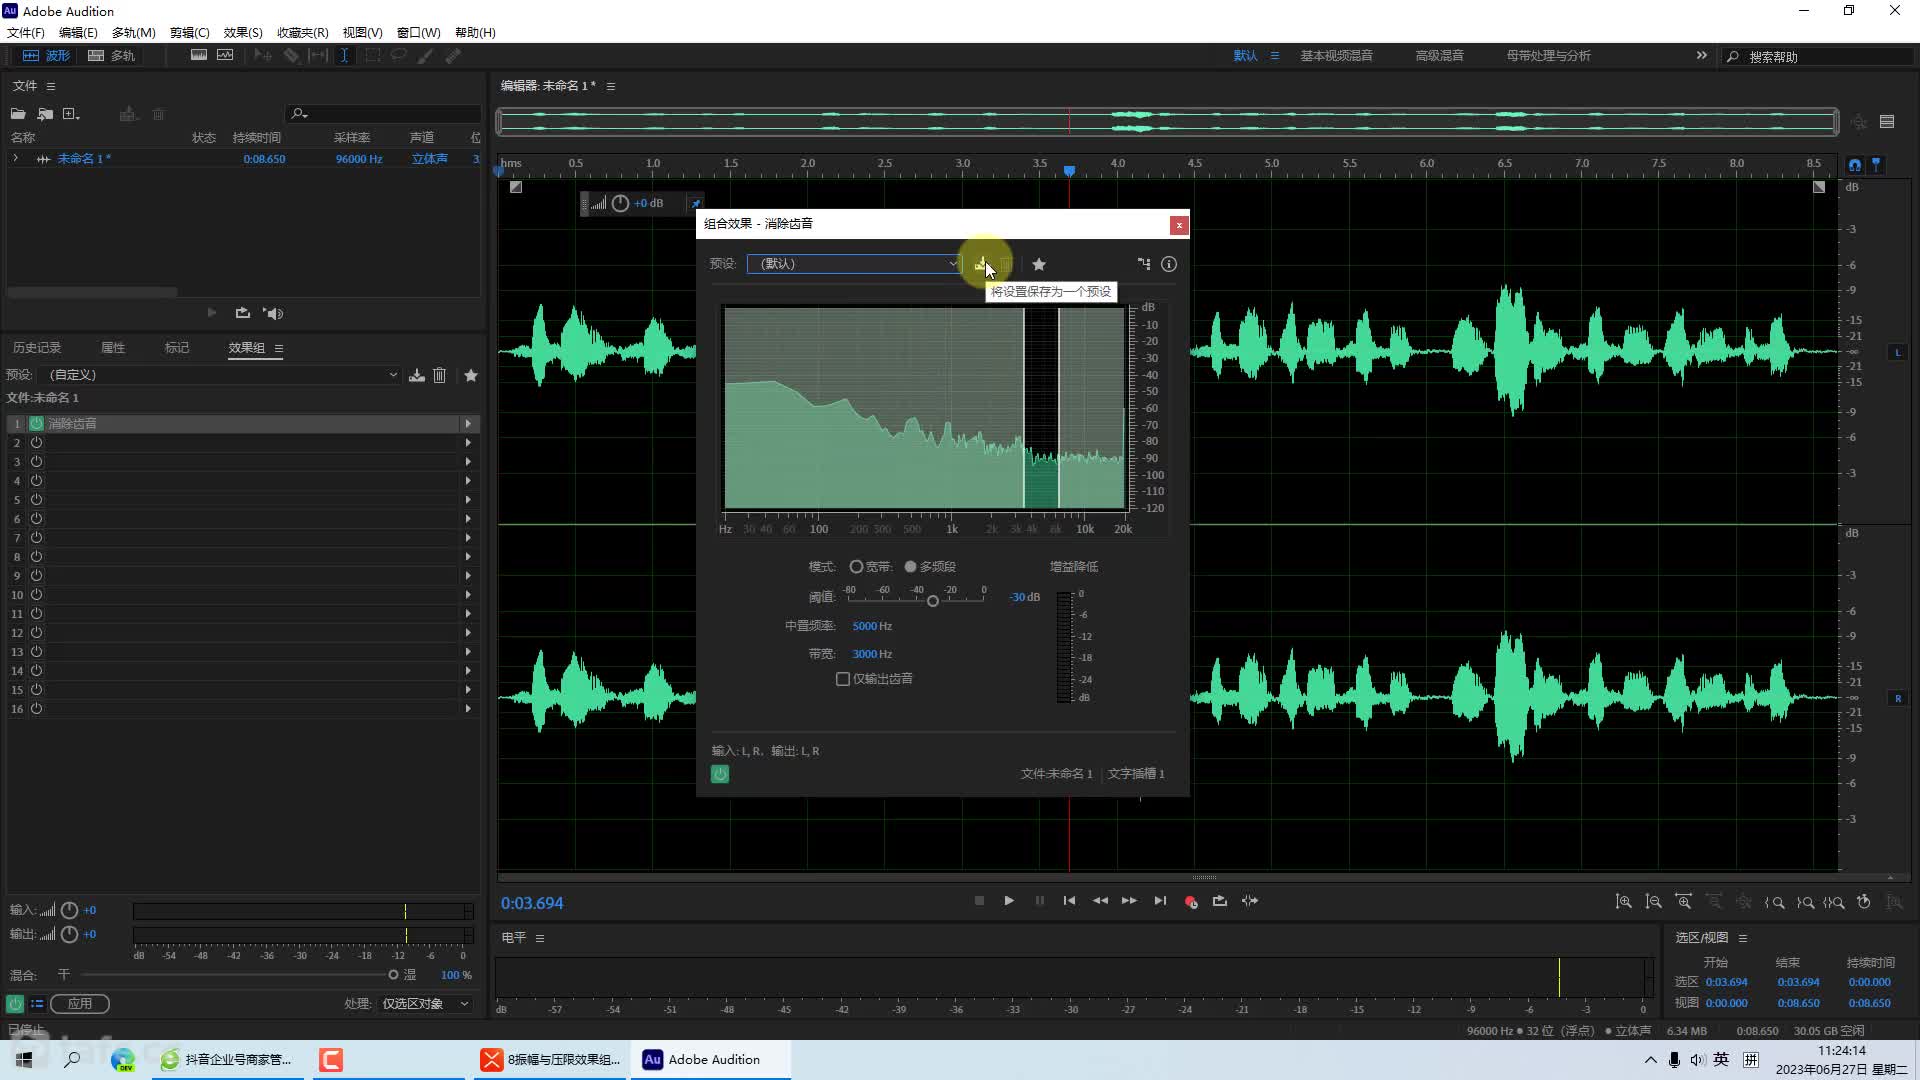Screen dimensions: 1920x1080
Task: Select the Broadband mode radio button
Action: [x=856, y=567]
